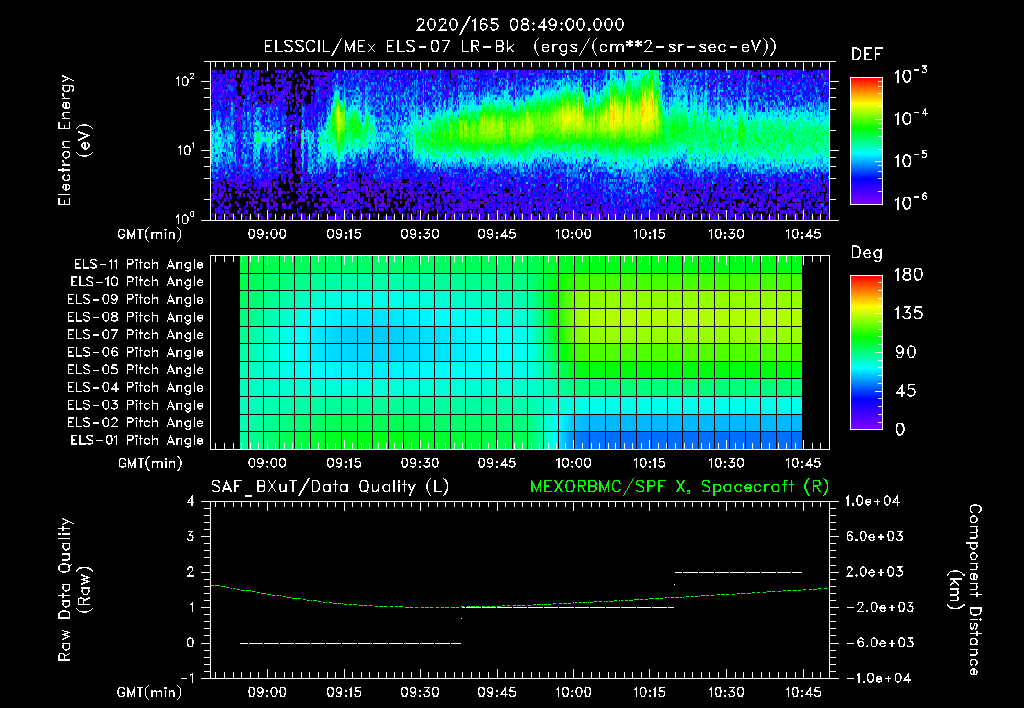This screenshot has width=1024, height=708.
Task: Click the Deg legend title text
Action: 866,253
